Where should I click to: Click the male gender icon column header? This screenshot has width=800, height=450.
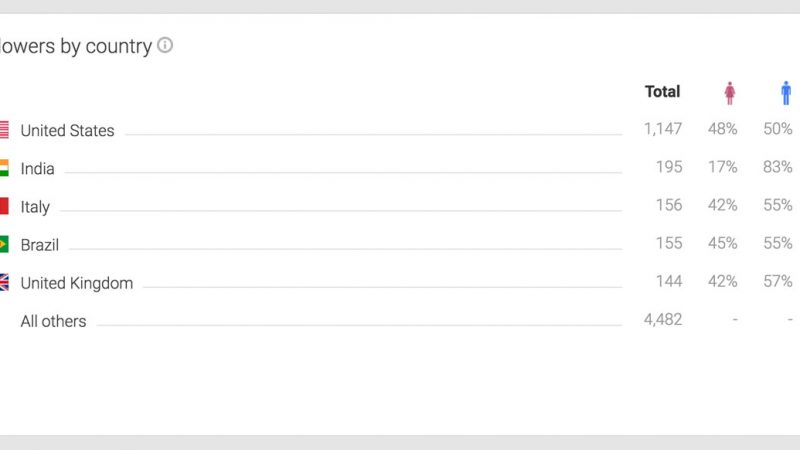pos(786,93)
